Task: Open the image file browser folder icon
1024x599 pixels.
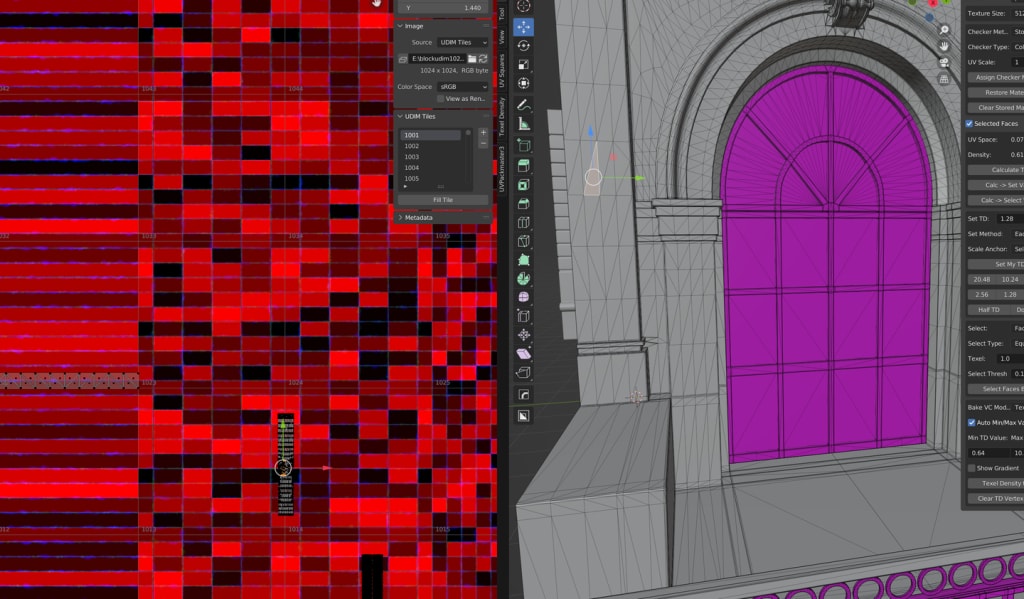Action: click(x=472, y=59)
